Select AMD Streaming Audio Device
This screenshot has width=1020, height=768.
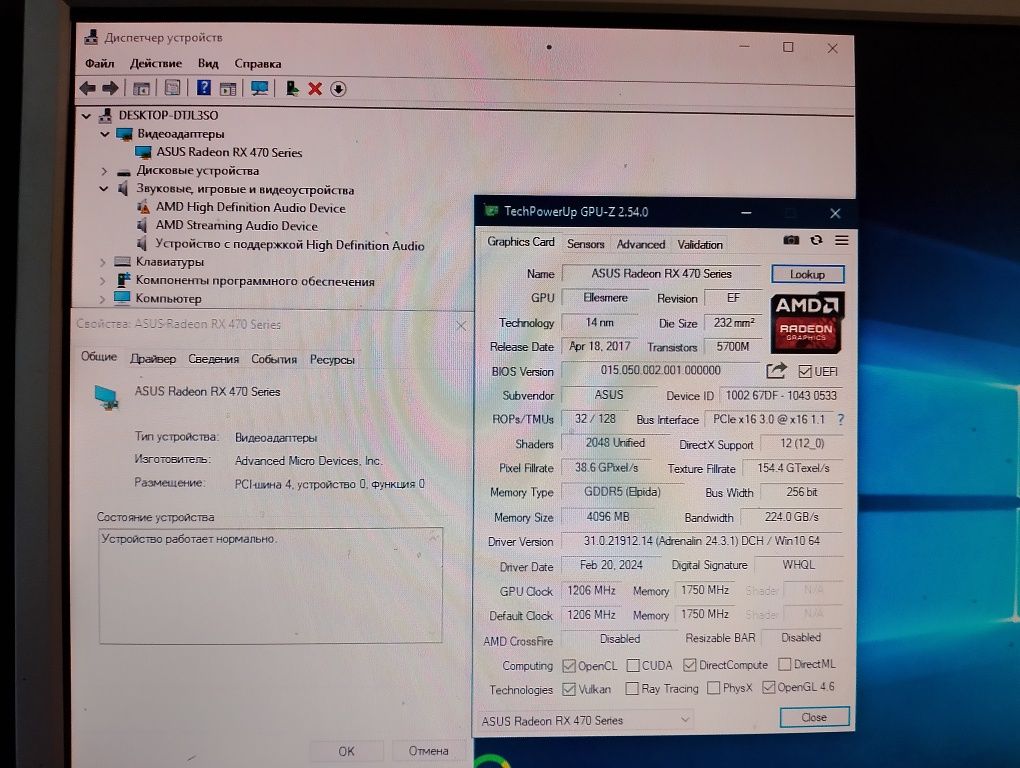pyautogui.click(x=236, y=226)
